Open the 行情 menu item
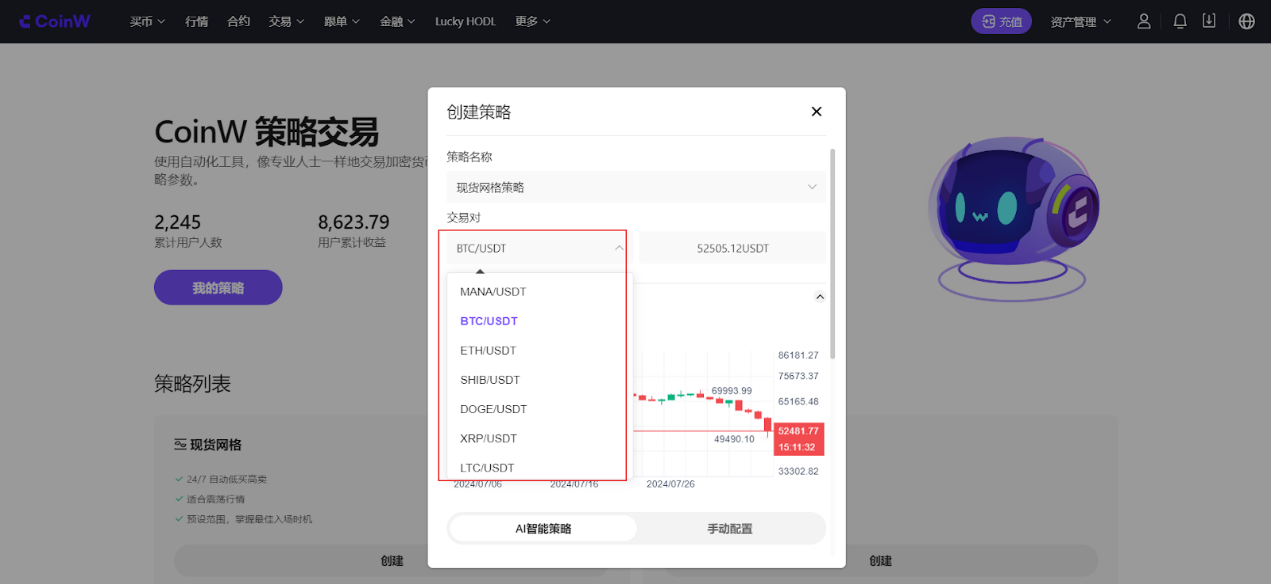Viewport: 1271px width, 584px height. [196, 21]
